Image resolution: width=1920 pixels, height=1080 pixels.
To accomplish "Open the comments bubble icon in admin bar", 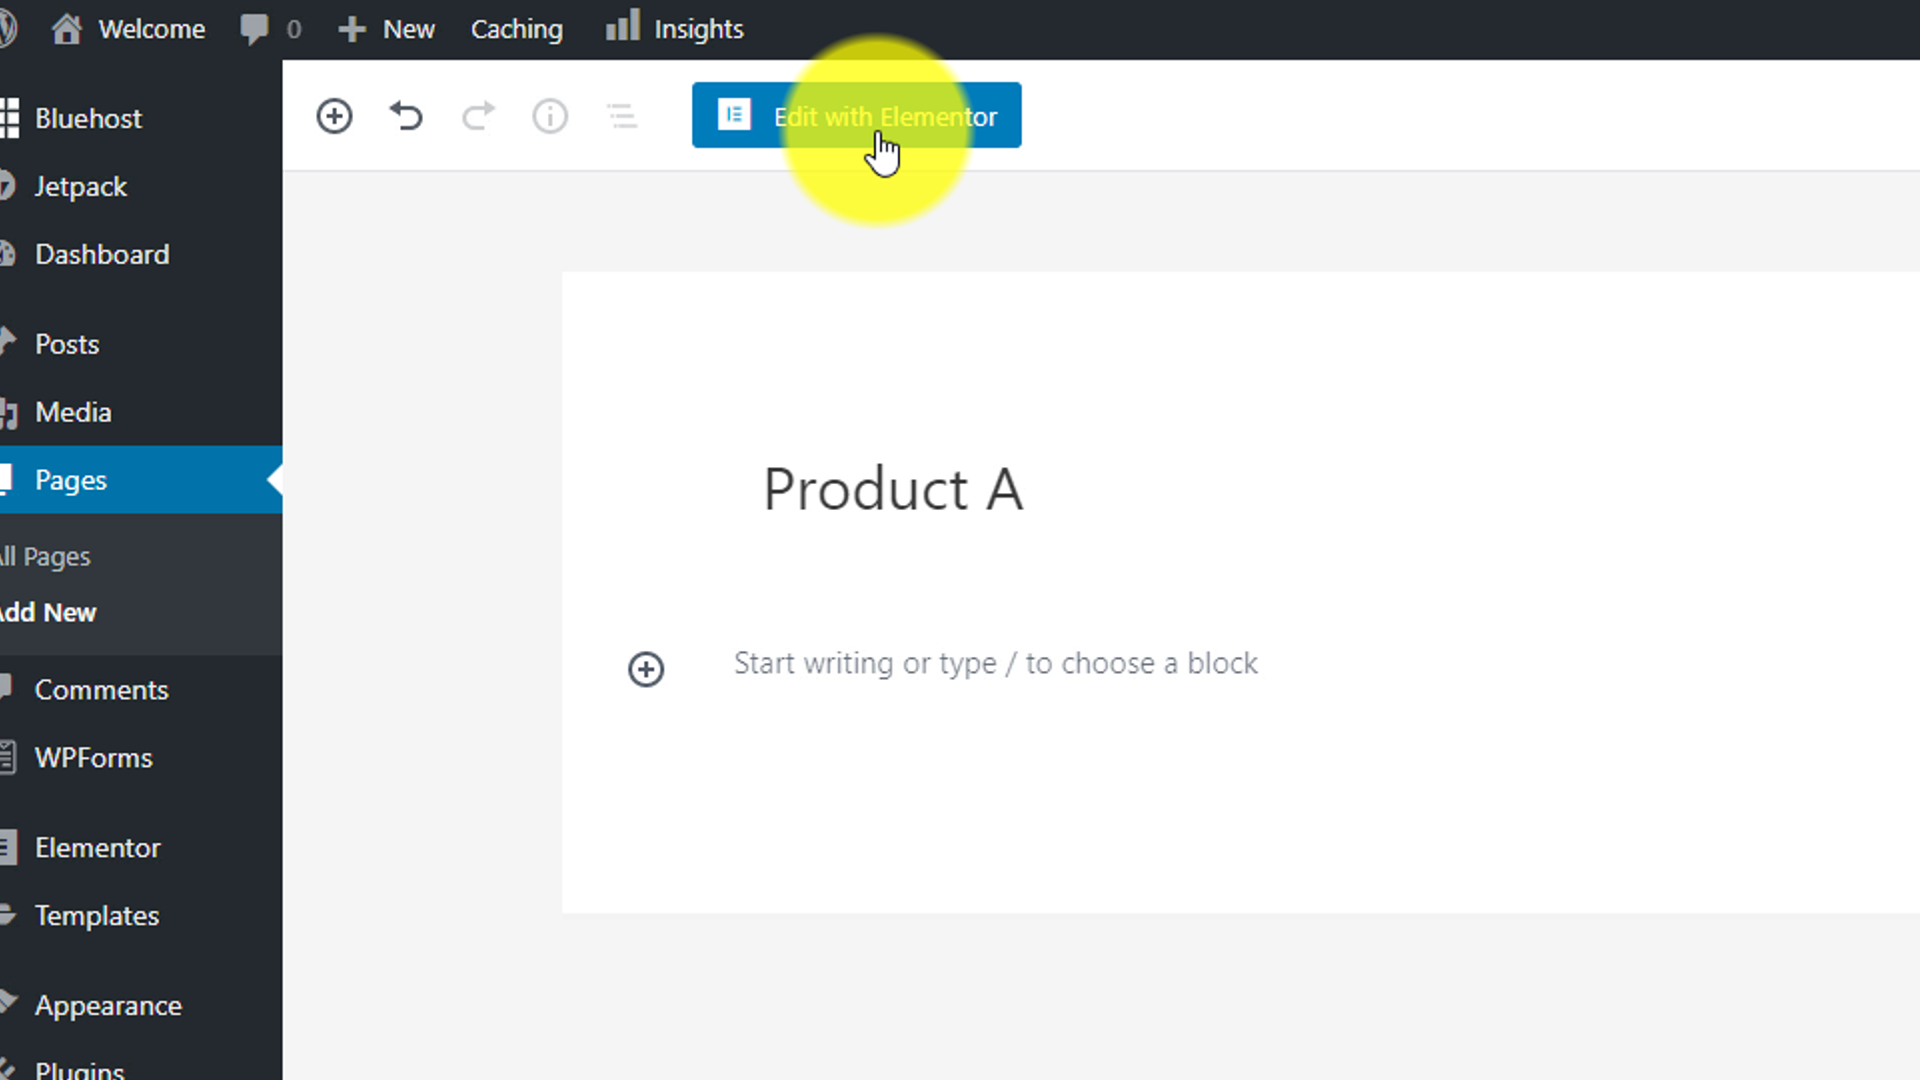I will [254, 29].
